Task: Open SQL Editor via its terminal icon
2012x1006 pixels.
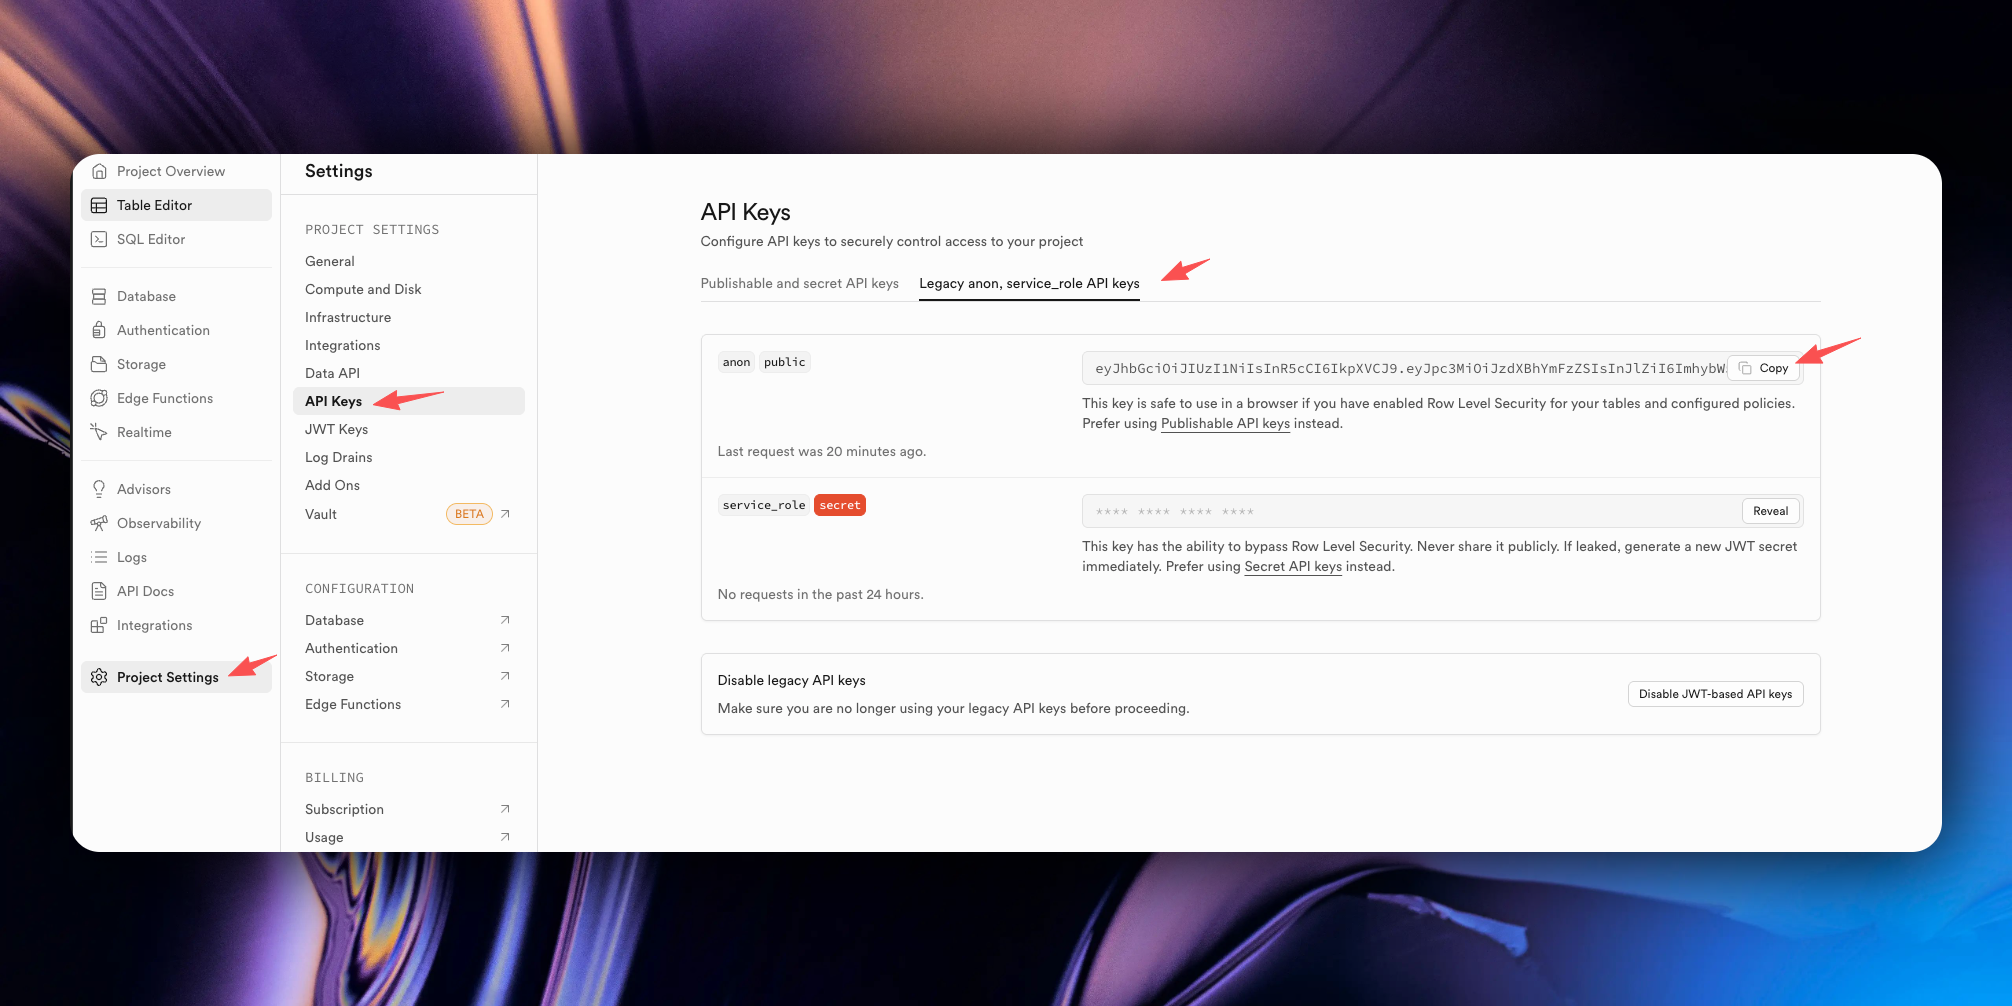Action: [99, 239]
